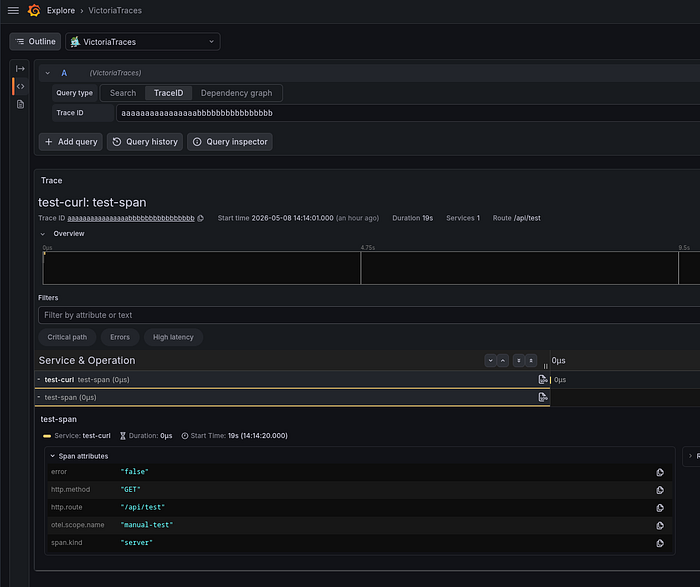Expand one level with the down chevron
Image resolution: width=700 pixels, height=587 pixels.
pyautogui.click(x=490, y=361)
